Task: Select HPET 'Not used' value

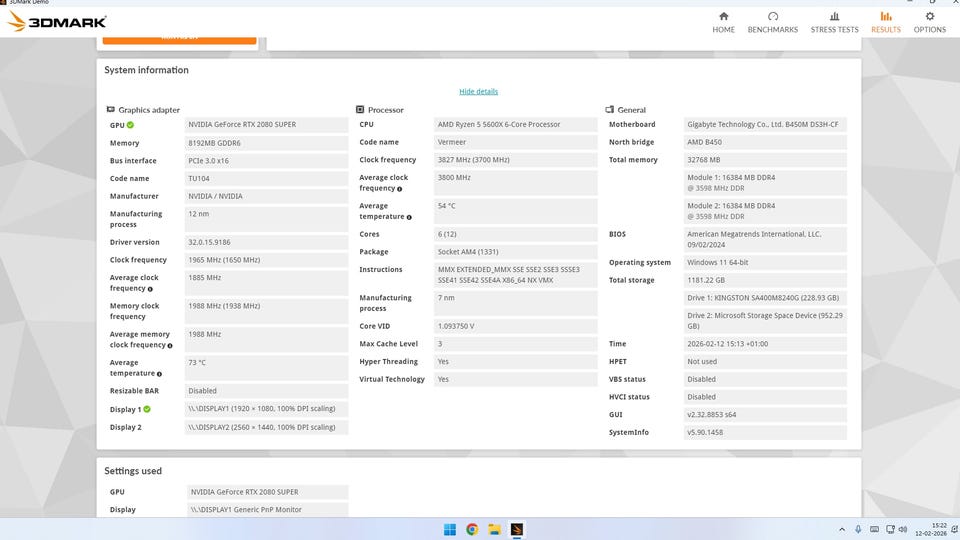Action: [x=765, y=362]
